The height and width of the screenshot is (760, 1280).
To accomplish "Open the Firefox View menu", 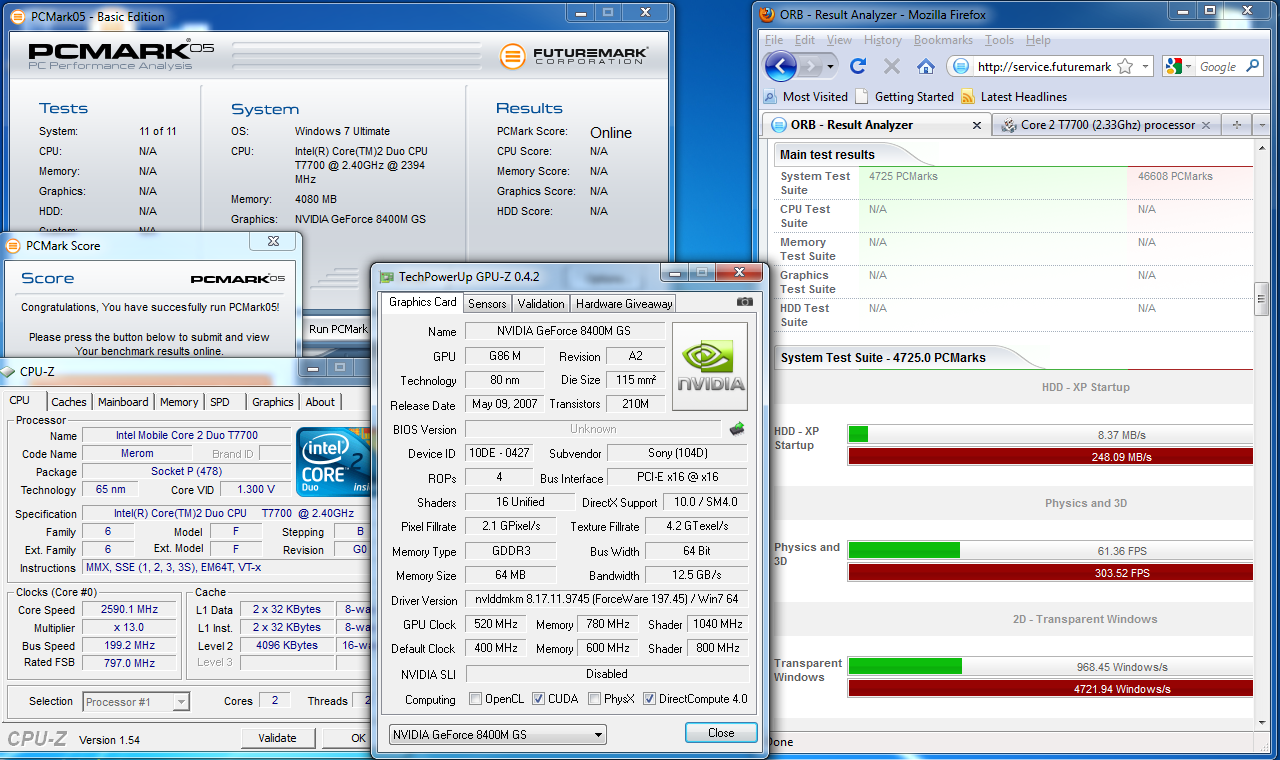I will [x=839, y=40].
